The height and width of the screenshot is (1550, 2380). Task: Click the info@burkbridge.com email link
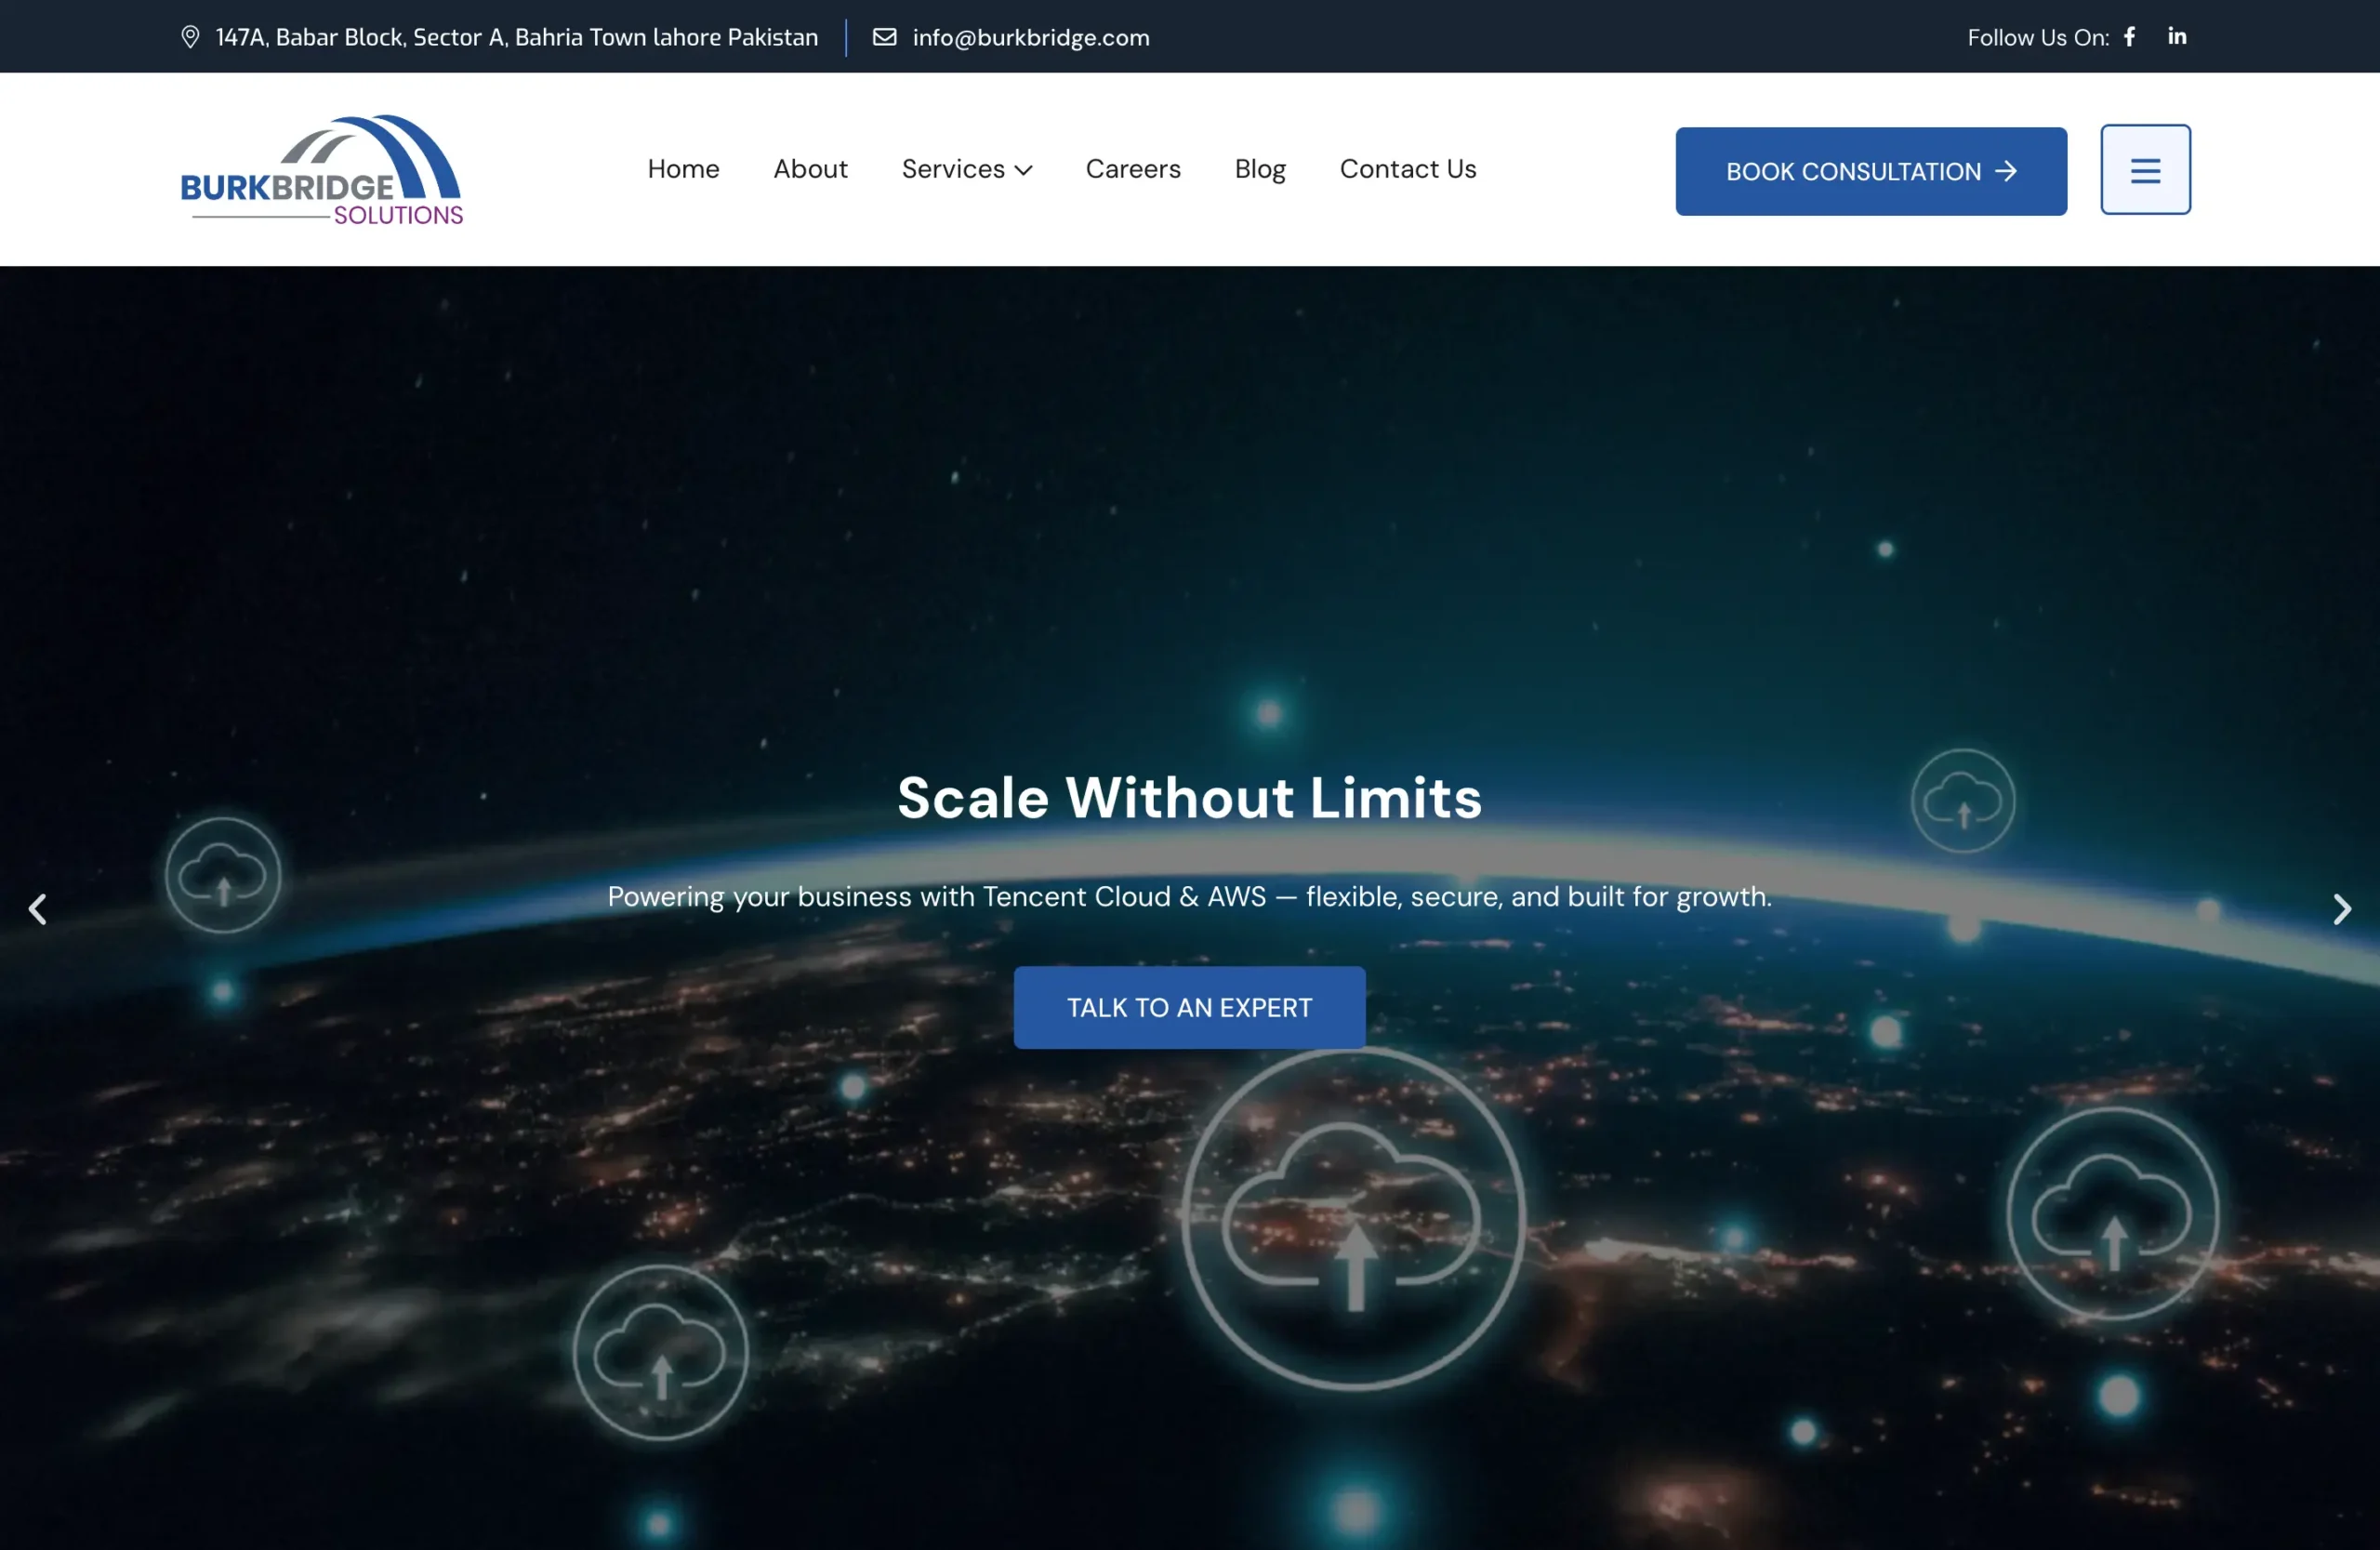tap(1030, 38)
